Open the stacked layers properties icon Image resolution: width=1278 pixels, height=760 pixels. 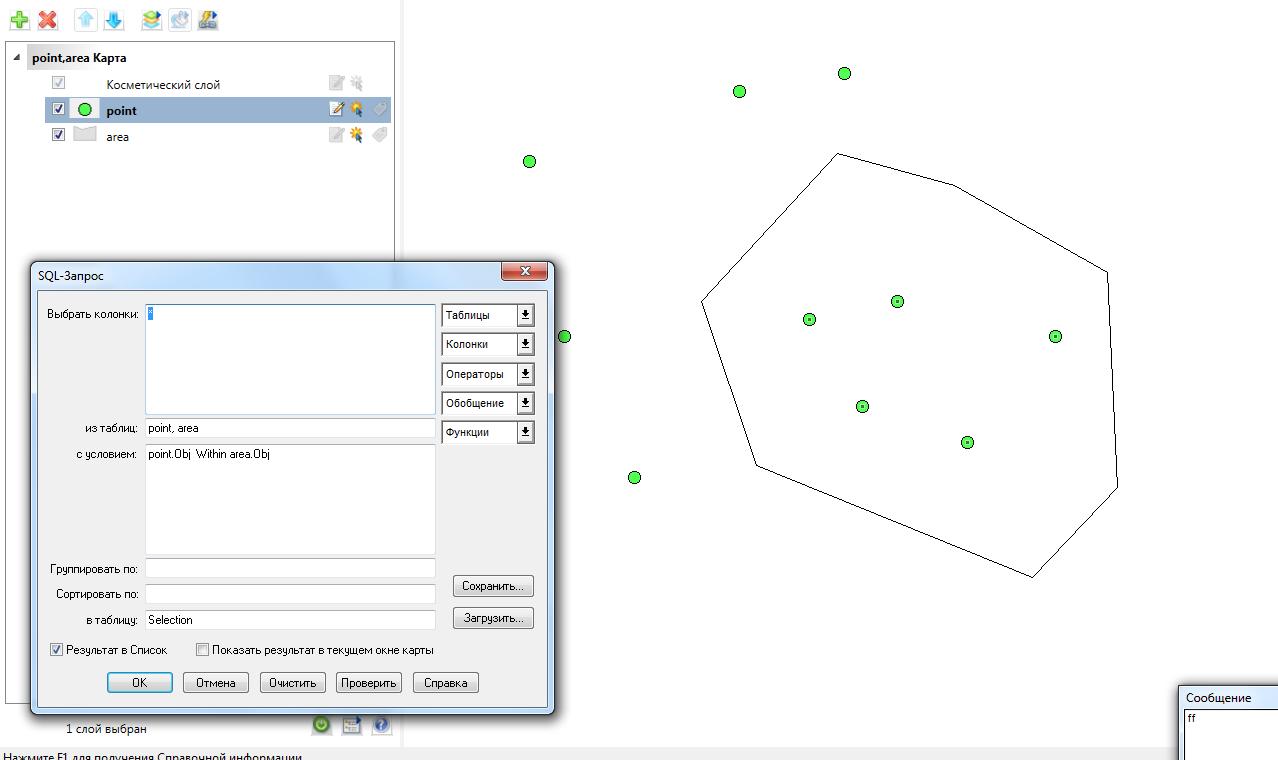coord(151,19)
